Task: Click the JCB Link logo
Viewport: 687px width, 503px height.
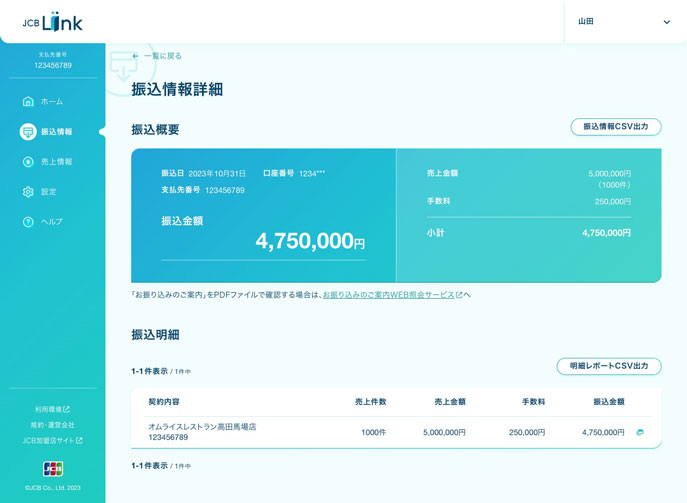Action: coord(53,22)
